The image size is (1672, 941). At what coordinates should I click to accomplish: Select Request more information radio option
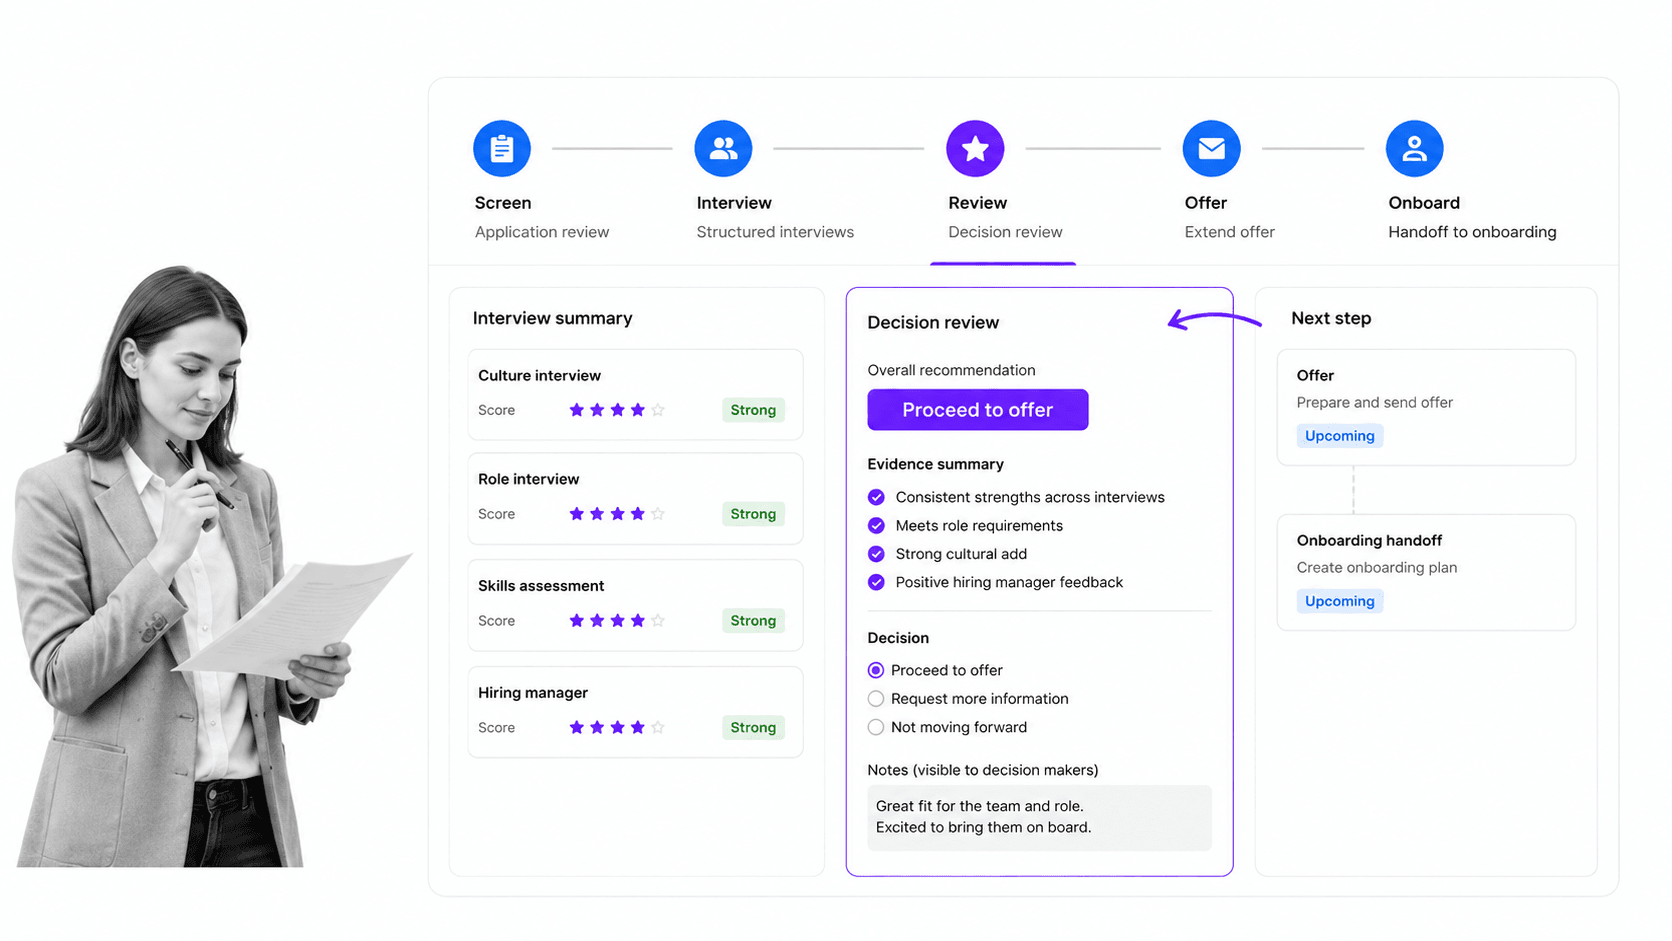[876, 699]
